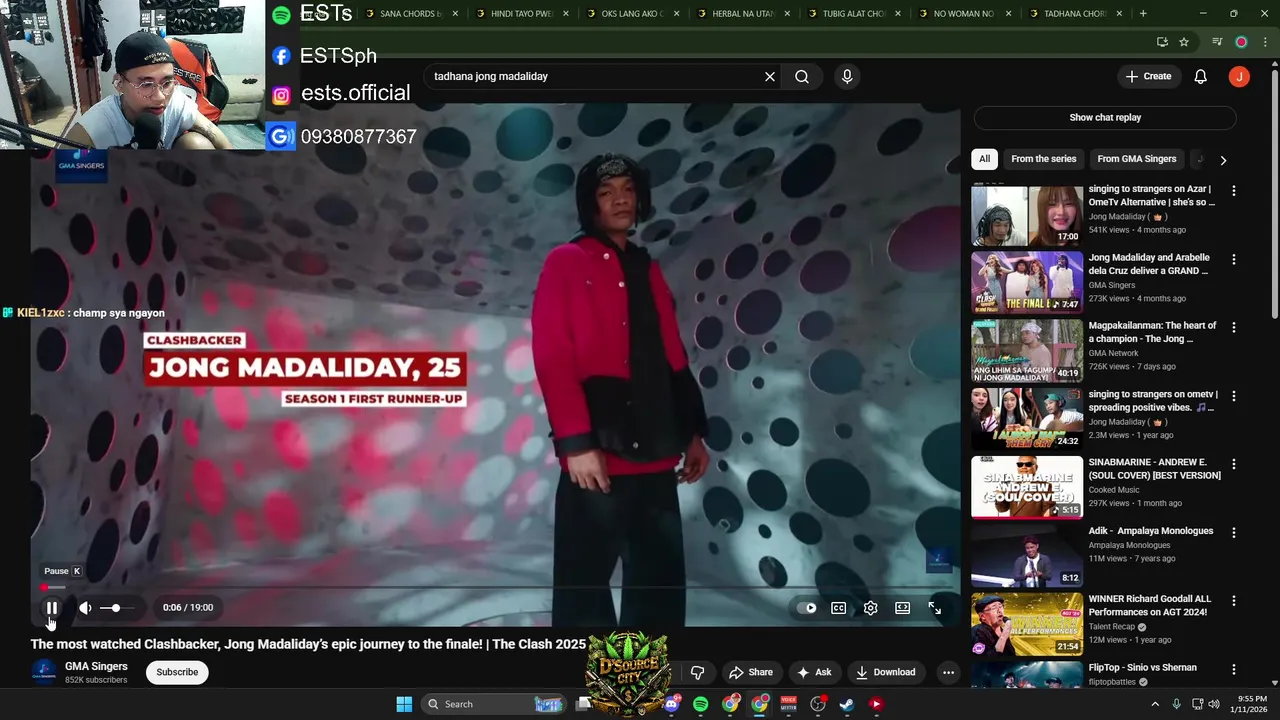The height and width of the screenshot is (720, 1280).
Task: Show more filter chips with the next arrow
Action: pos(1223,160)
